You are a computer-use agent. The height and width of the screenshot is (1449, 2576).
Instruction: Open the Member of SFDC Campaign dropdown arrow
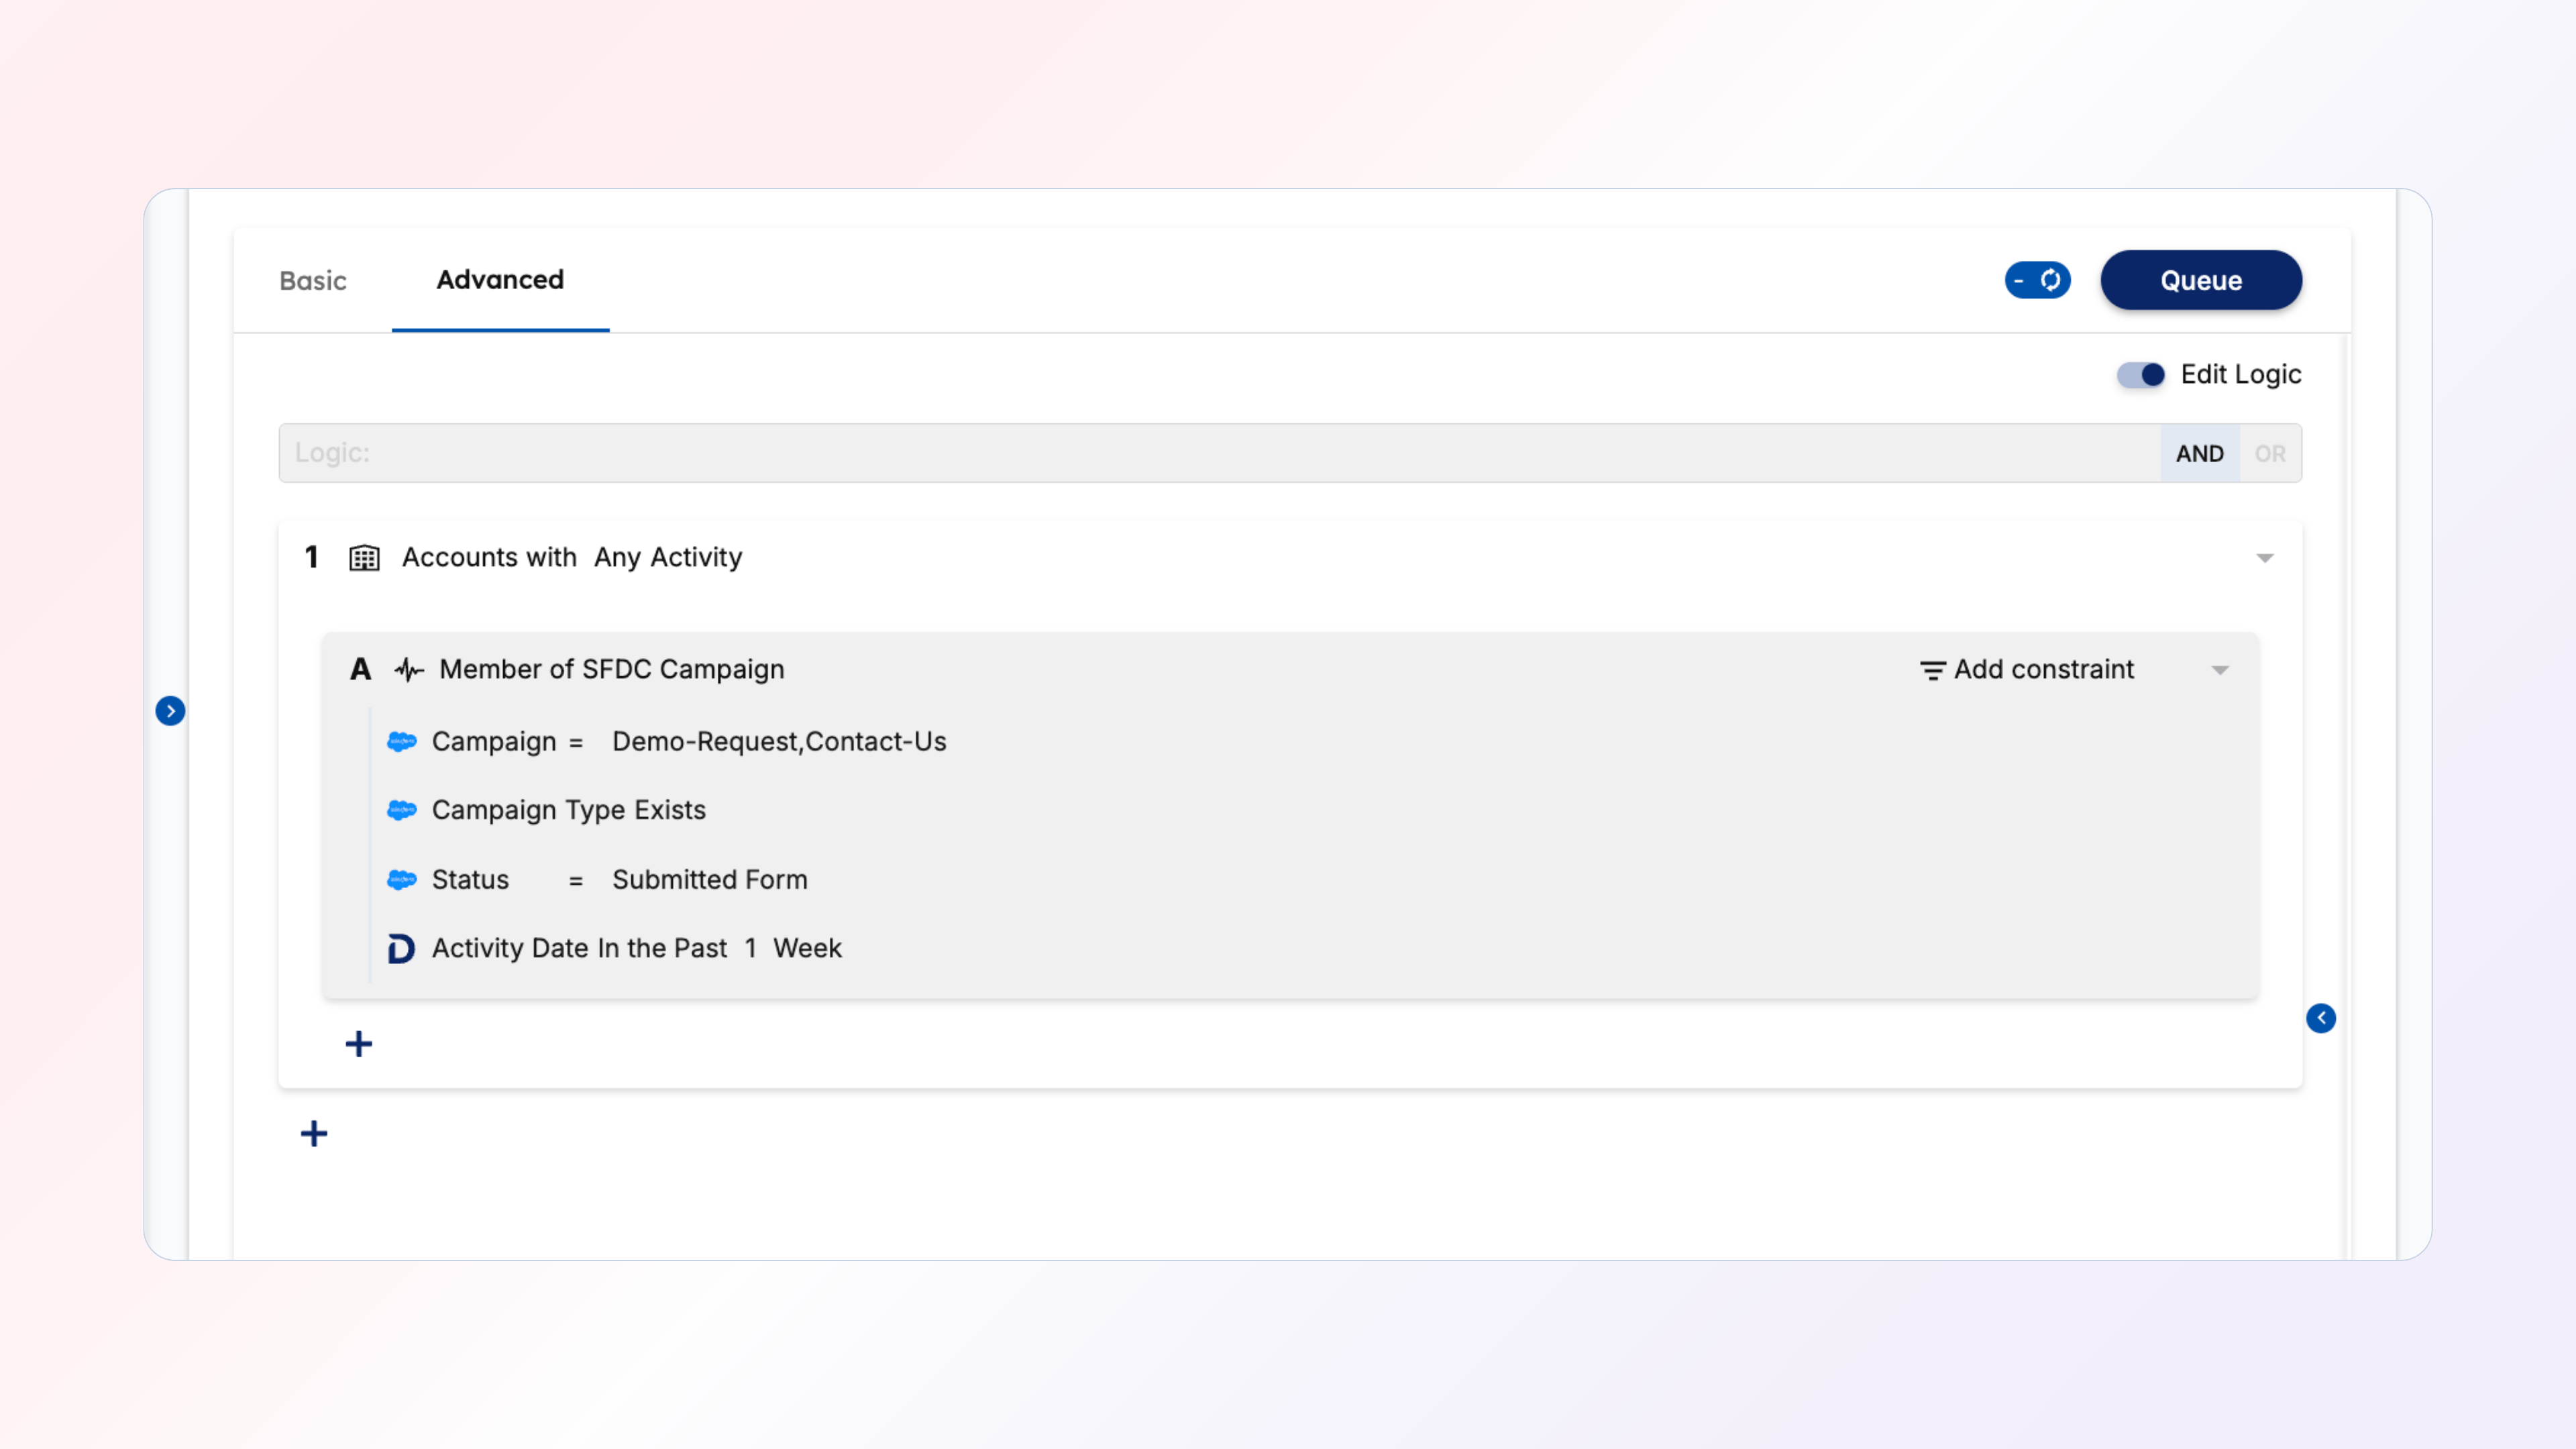point(2220,670)
